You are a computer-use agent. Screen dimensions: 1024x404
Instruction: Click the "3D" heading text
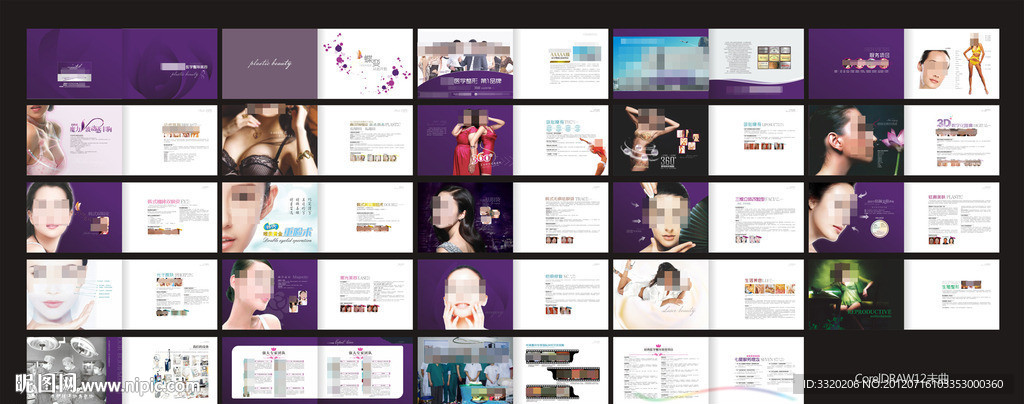pyautogui.click(x=946, y=122)
